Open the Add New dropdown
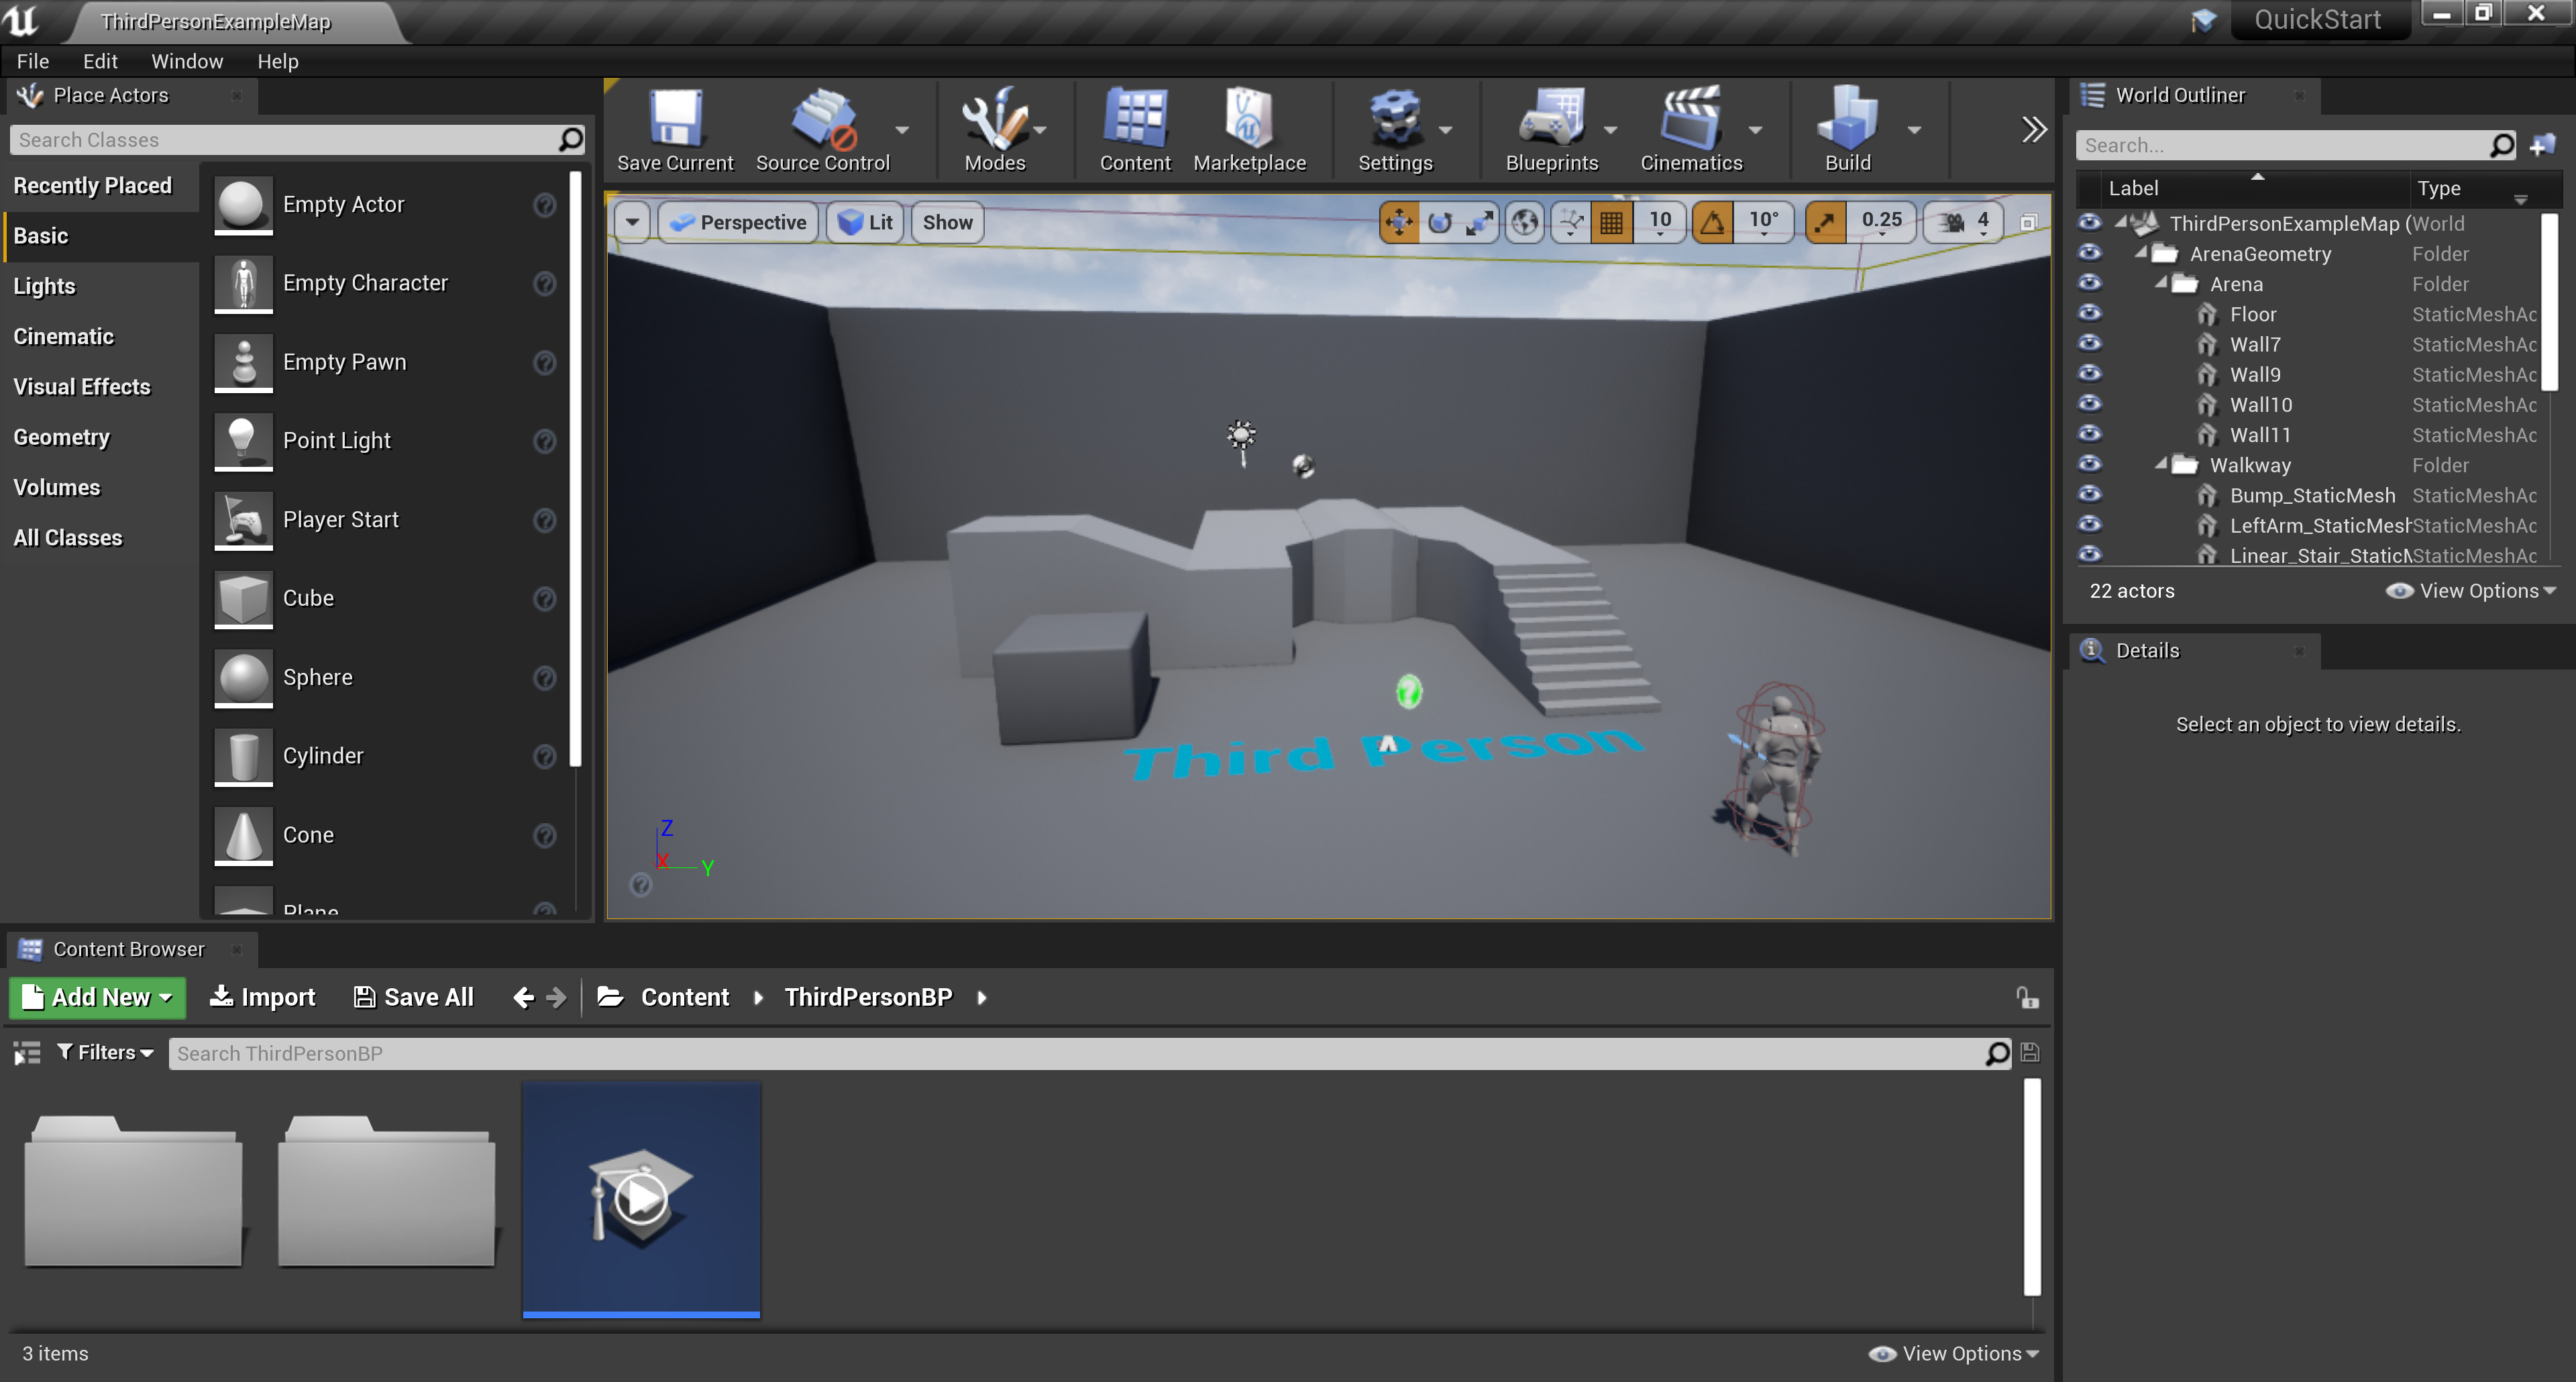 point(98,997)
